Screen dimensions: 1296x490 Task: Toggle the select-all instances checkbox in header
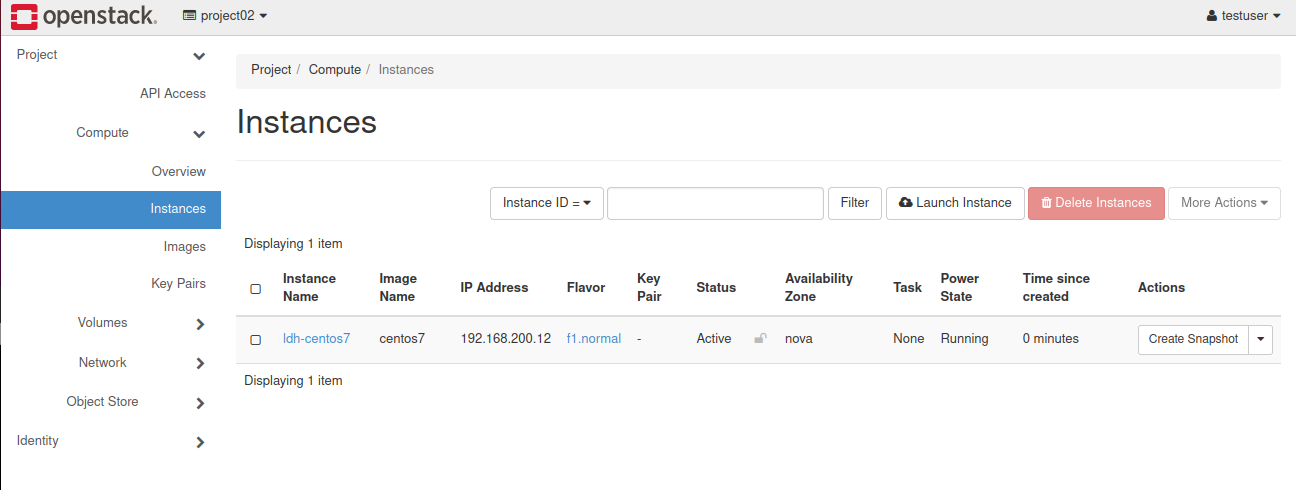tap(255, 288)
